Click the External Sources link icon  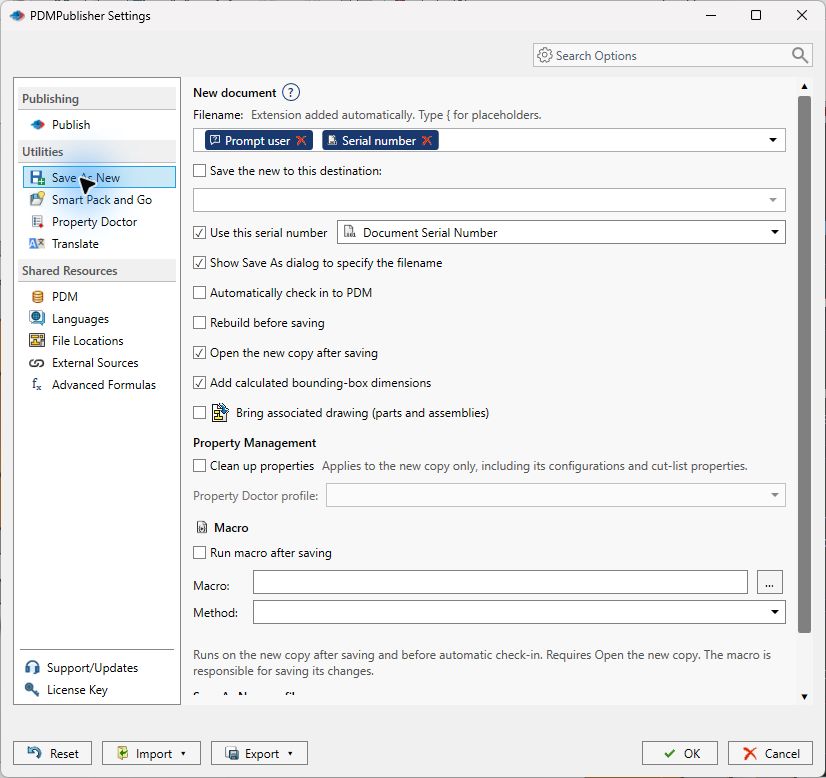click(x=36, y=363)
